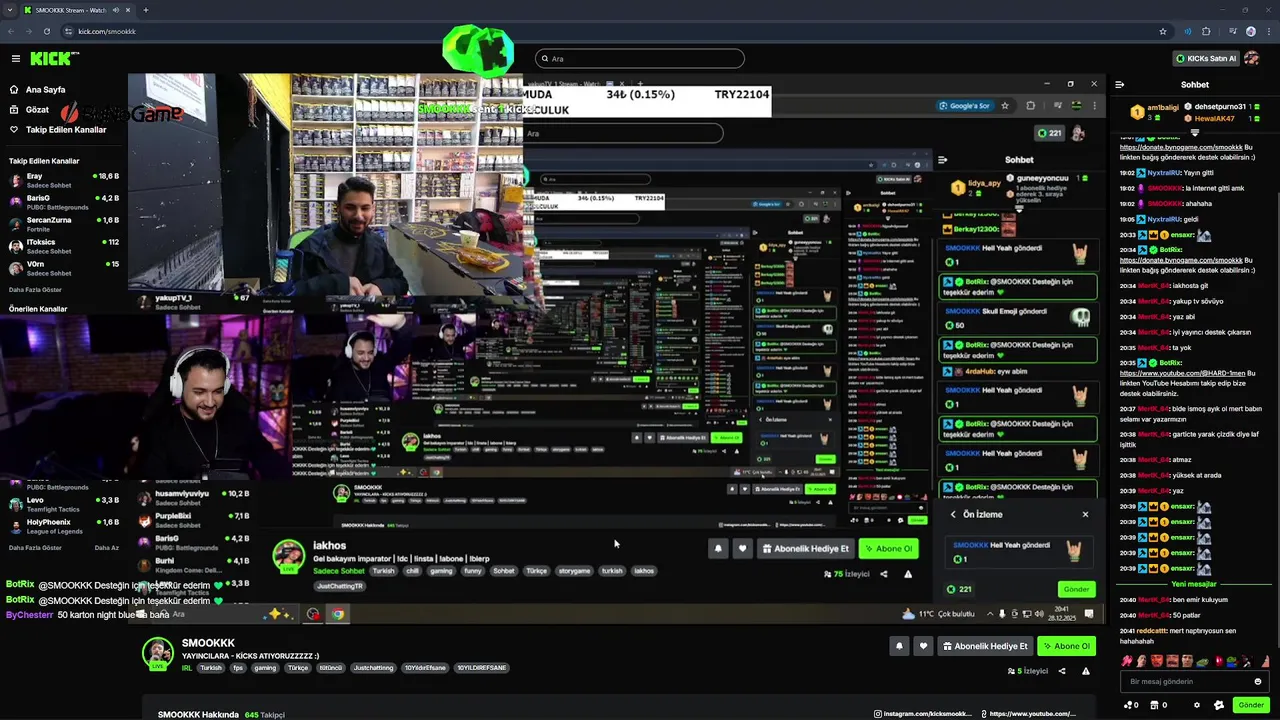Select the Justchatting tag
The height and width of the screenshot is (720, 1280).
374,668
